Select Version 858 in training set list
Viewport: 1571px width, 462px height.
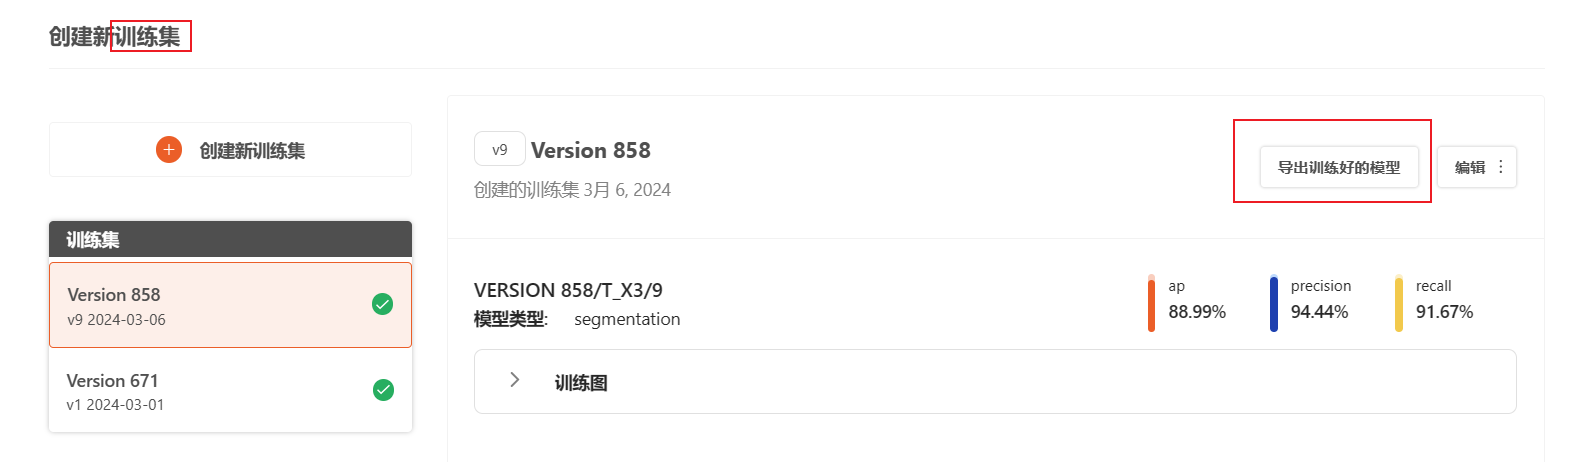[x=230, y=305]
